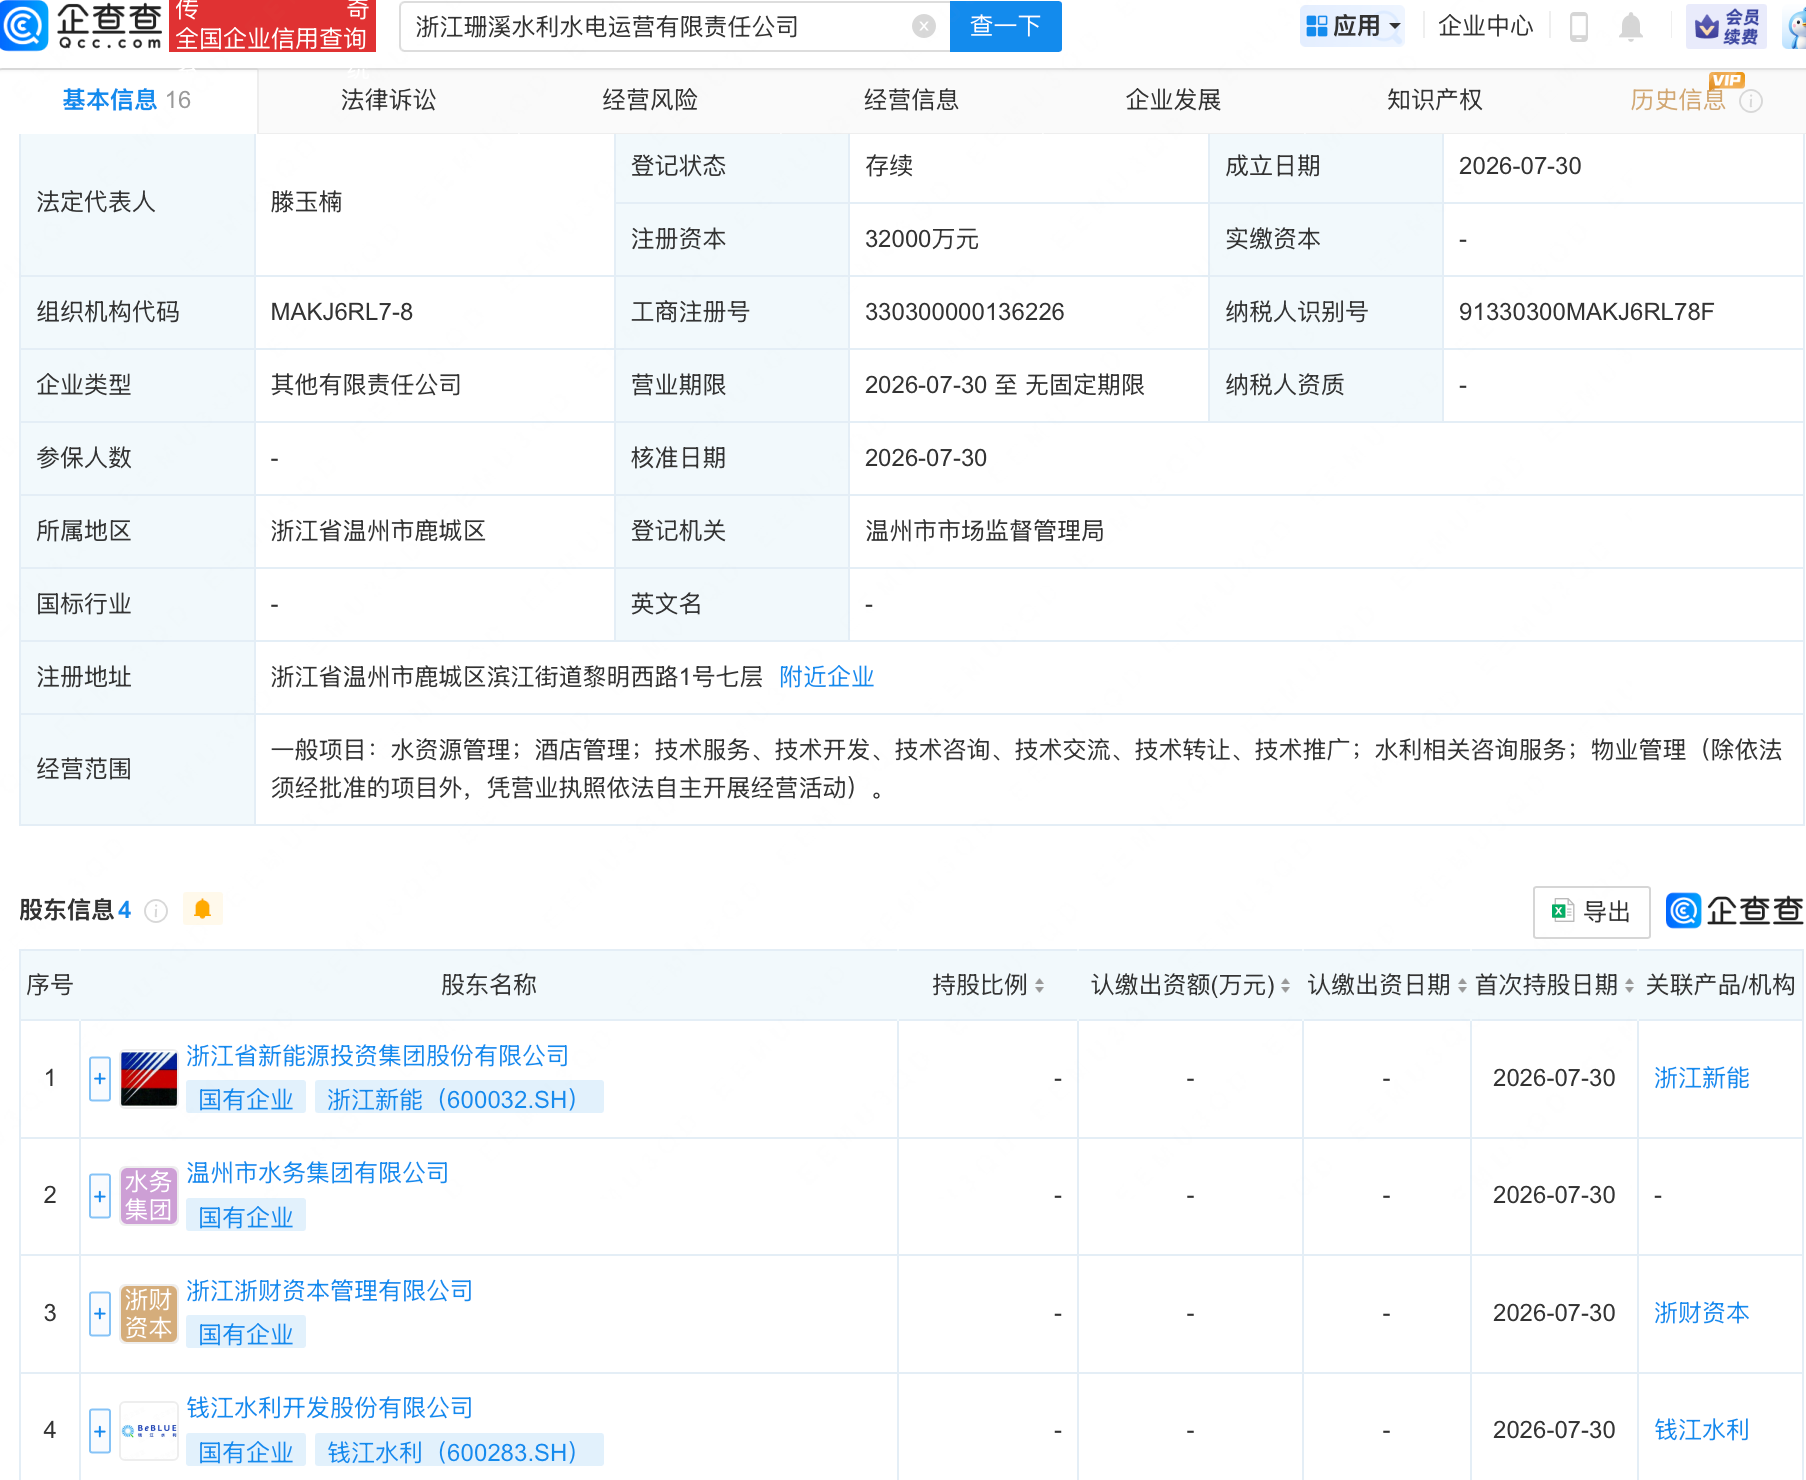Switch to 经营风险 tab
Screen dimensions: 1806x1480
[650, 100]
